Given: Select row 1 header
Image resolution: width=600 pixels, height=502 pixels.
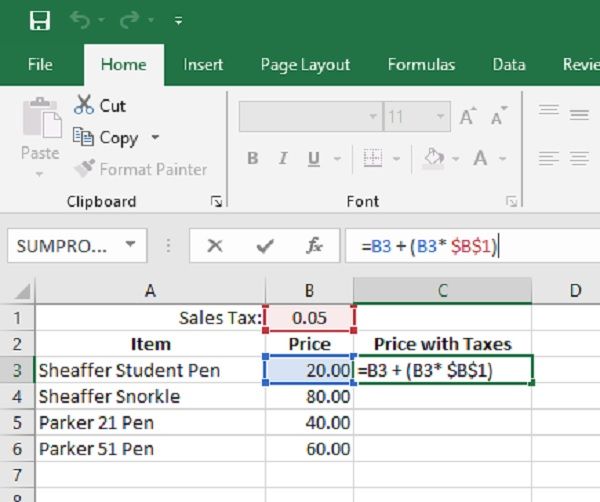Looking at the screenshot, I should [x=17, y=318].
